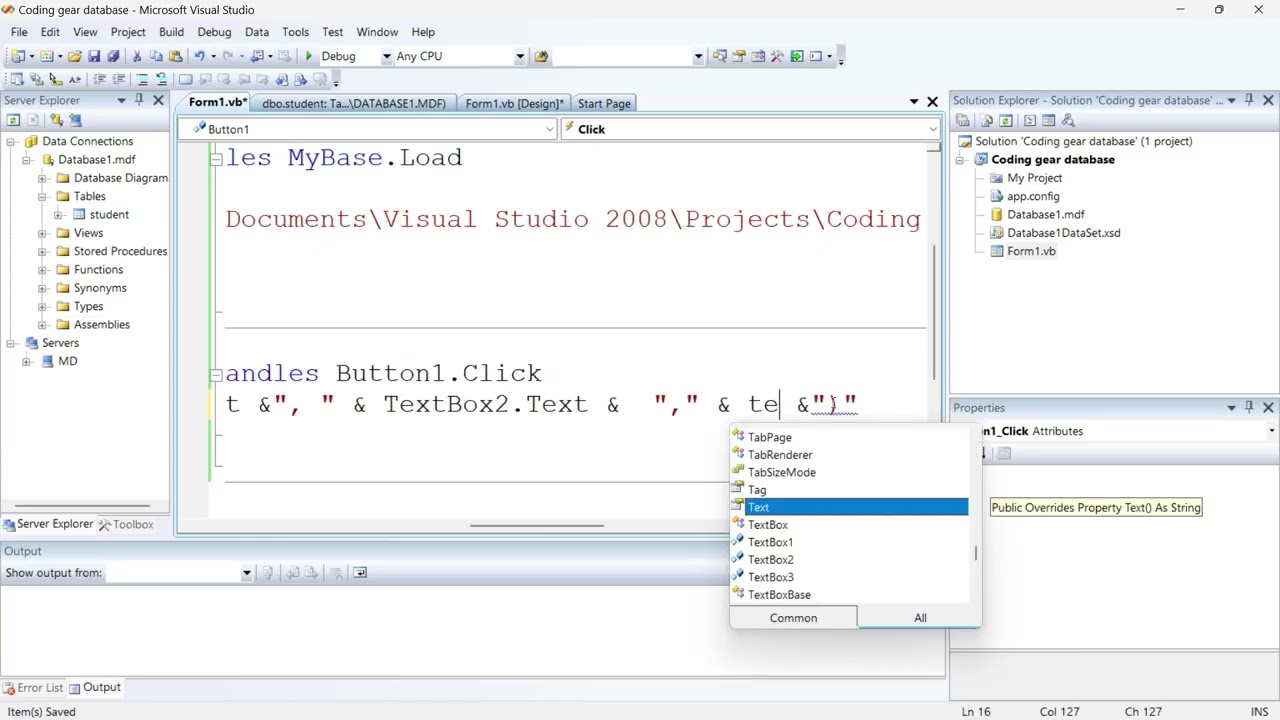
Task: Open the Tools menu
Action: pos(295,32)
